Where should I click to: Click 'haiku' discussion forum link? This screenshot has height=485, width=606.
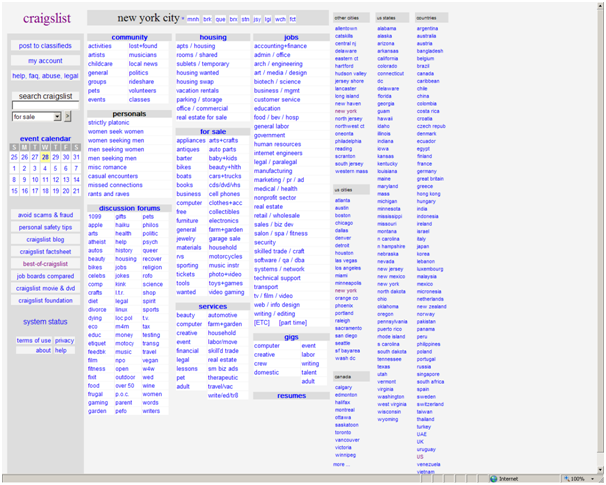122,225
